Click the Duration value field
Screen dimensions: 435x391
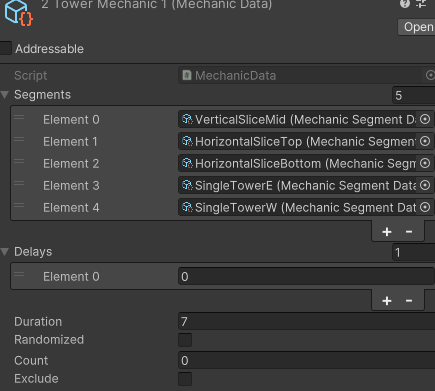pyautogui.click(x=307, y=321)
